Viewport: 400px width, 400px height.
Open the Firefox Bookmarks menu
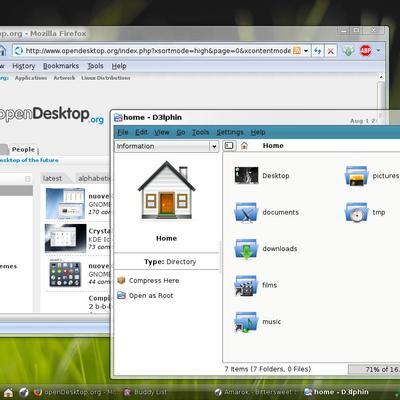(61, 66)
